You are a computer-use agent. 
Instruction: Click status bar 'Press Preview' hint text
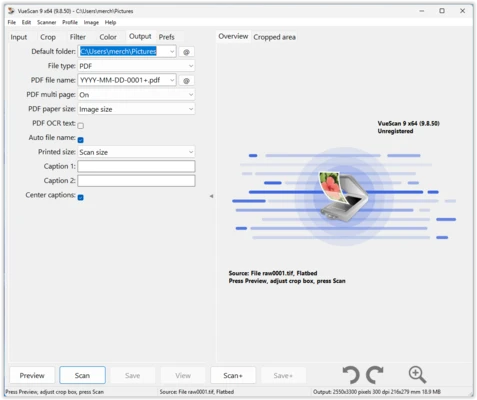click(54, 392)
